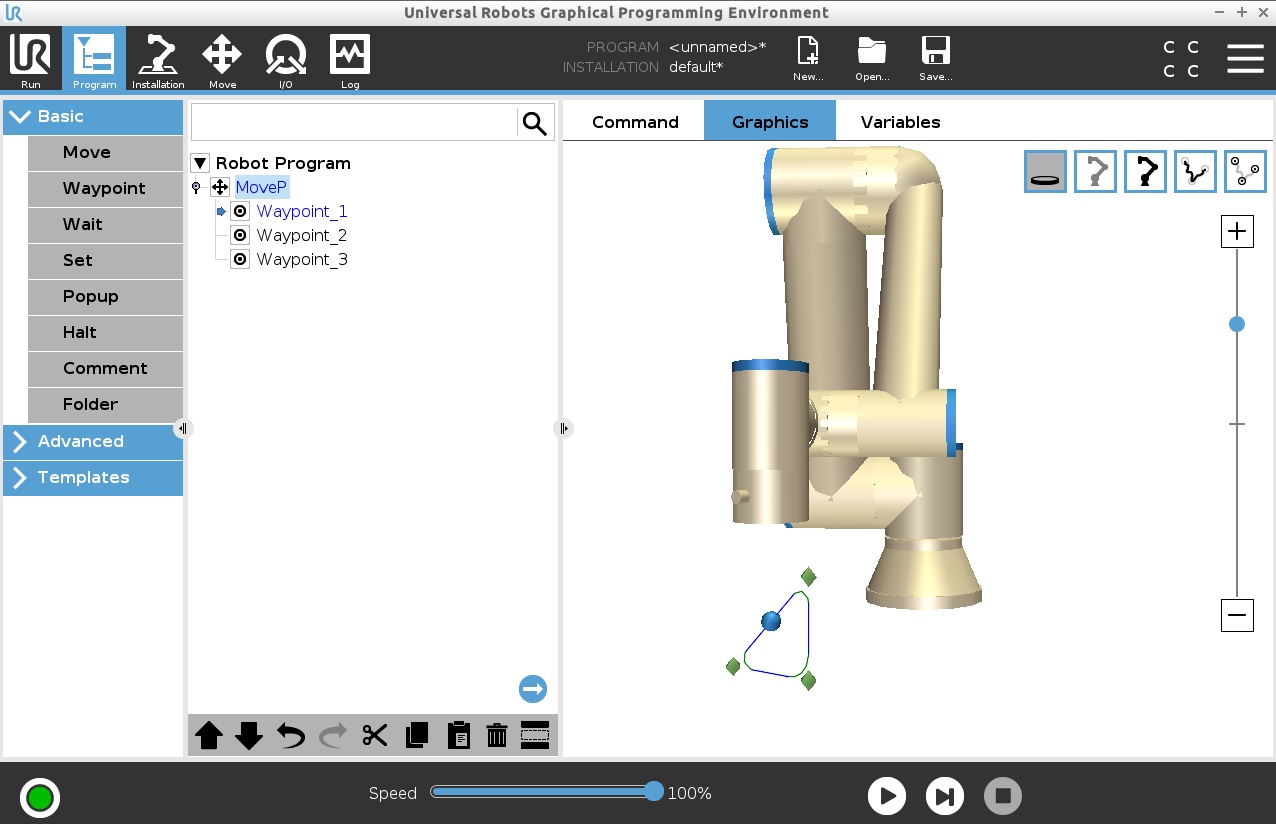Expand the Templates section
This screenshot has height=824, width=1276.
tap(93, 478)
